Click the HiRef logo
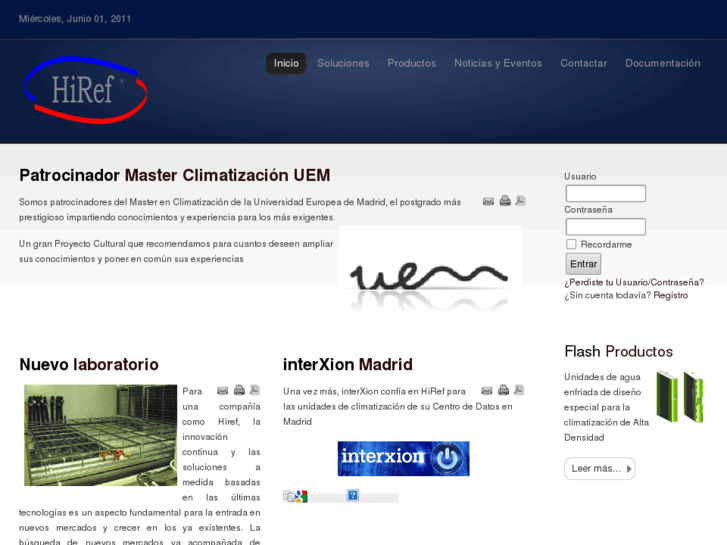 tap(86, 90)
